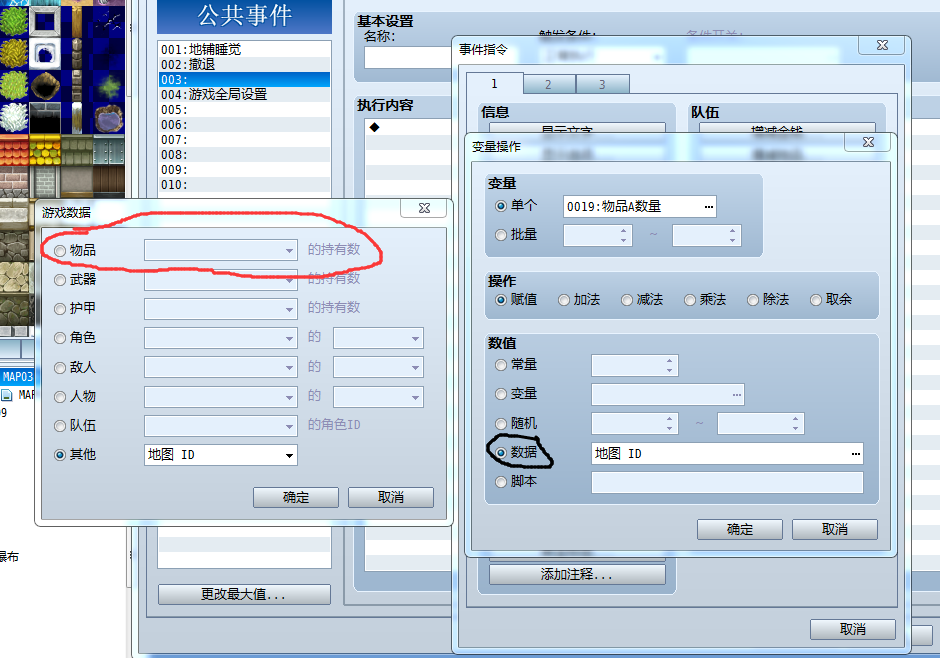The image size is (940, 658).
Task: Select 变量 as the value source
Action: (501, 394)
